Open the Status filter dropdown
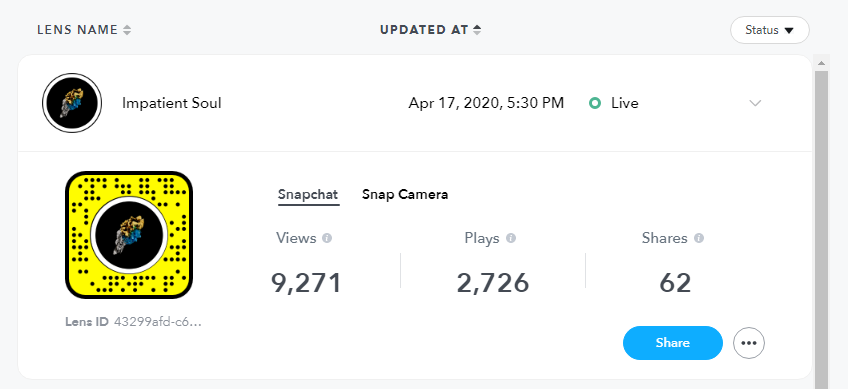 click(769, 30)
